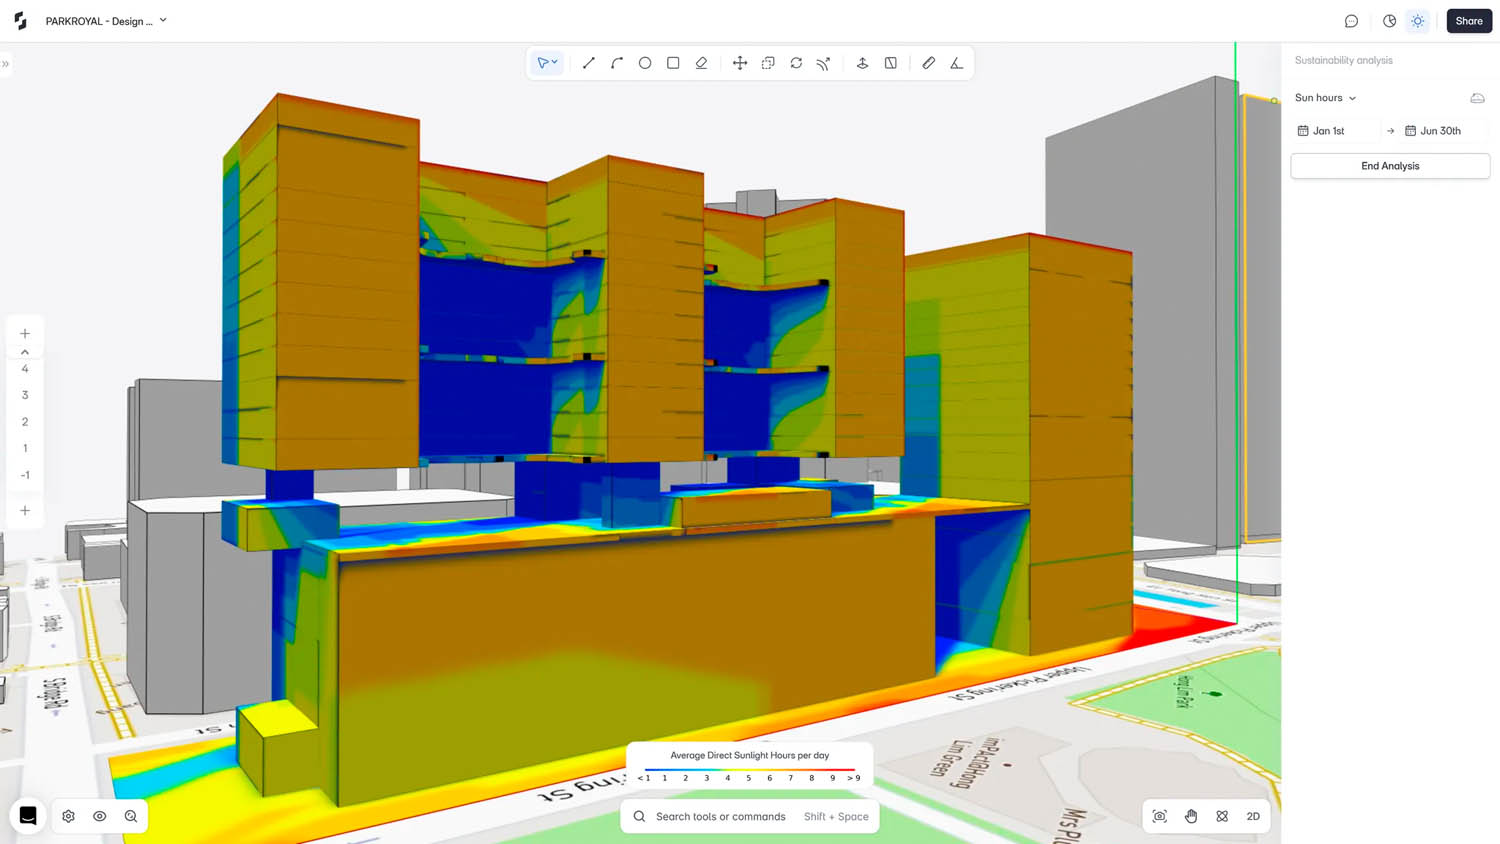Expand the collapsed left sidebar panel

tap(6, 64)
